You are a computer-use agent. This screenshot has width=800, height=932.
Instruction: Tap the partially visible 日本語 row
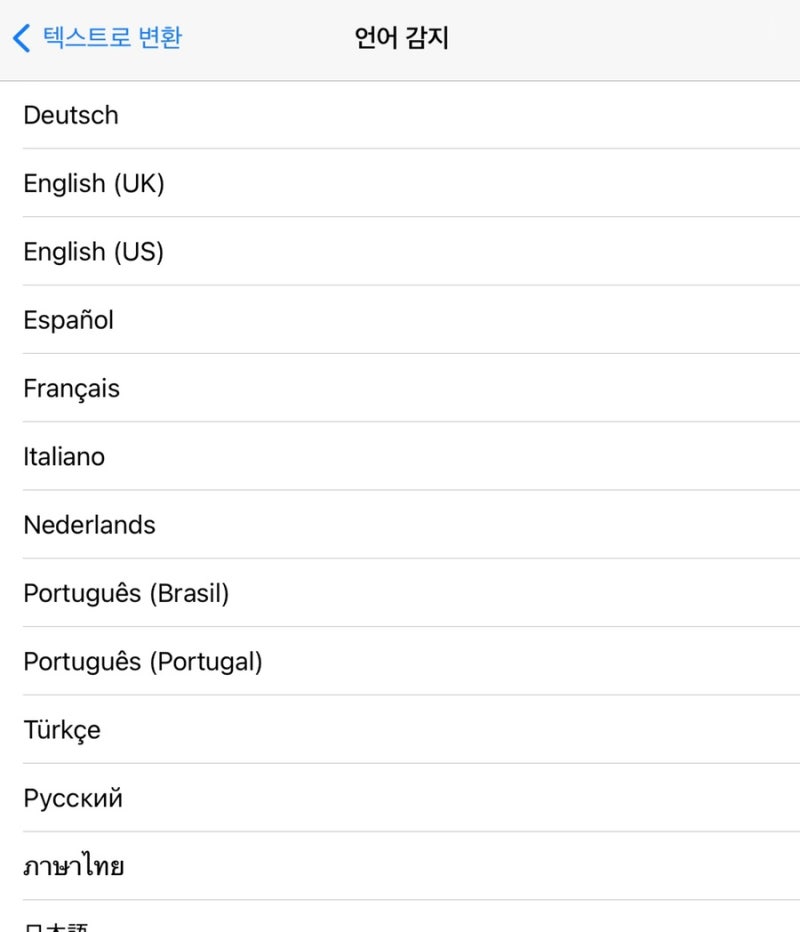(400, 917)
